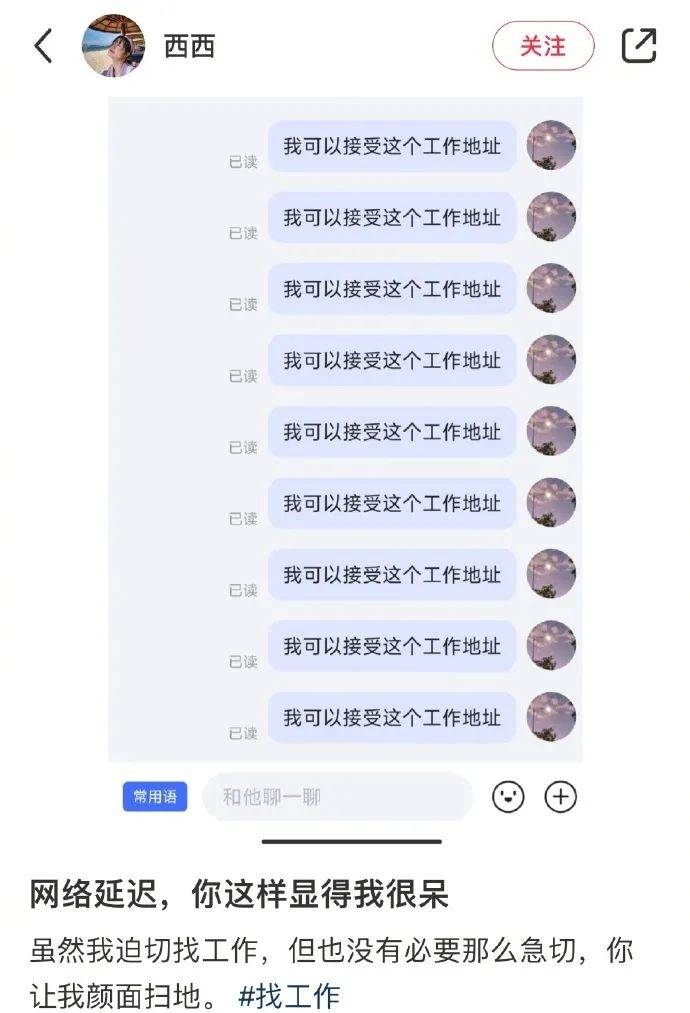
Task: Tap 西西 username in header
Action: coord(189,47)
